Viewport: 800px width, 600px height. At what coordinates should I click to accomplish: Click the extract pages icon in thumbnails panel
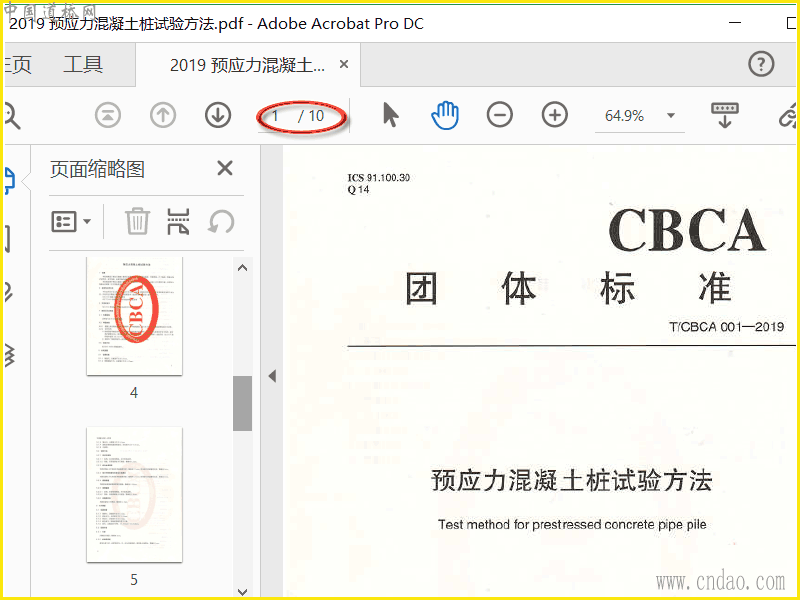point(179,221)
